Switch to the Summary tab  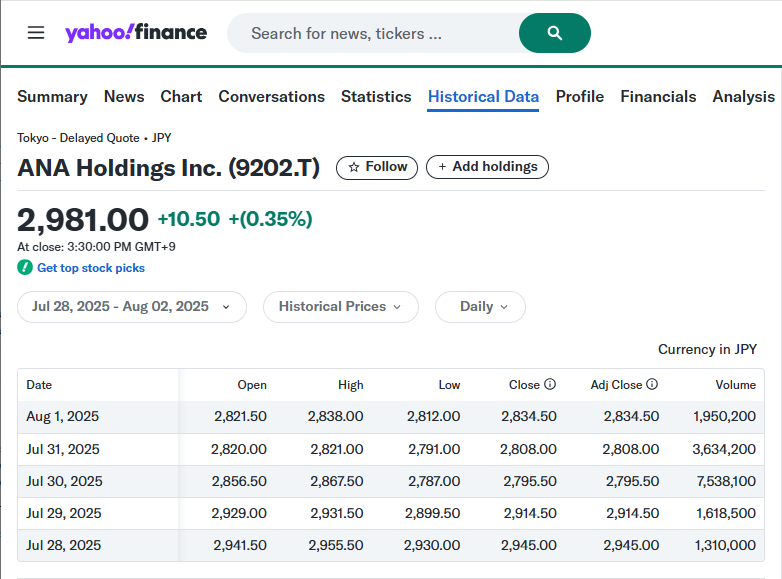(52, 97)
